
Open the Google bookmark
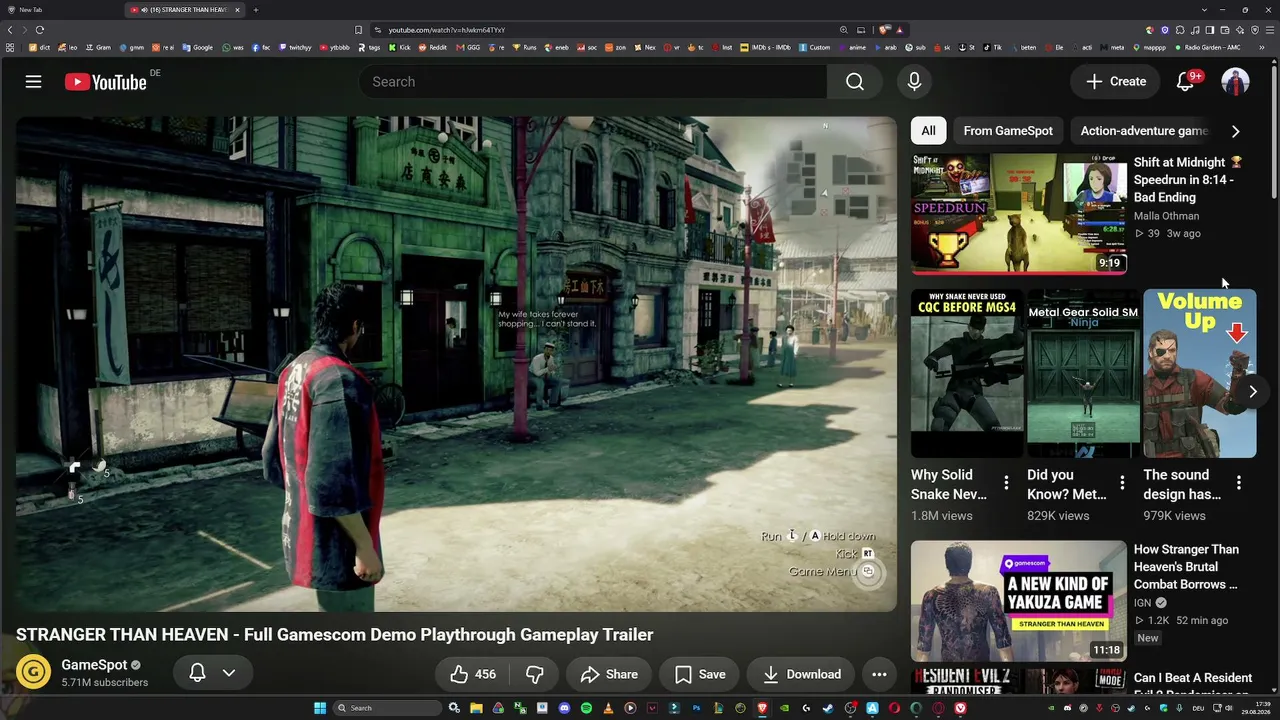[x=197, y=47]
